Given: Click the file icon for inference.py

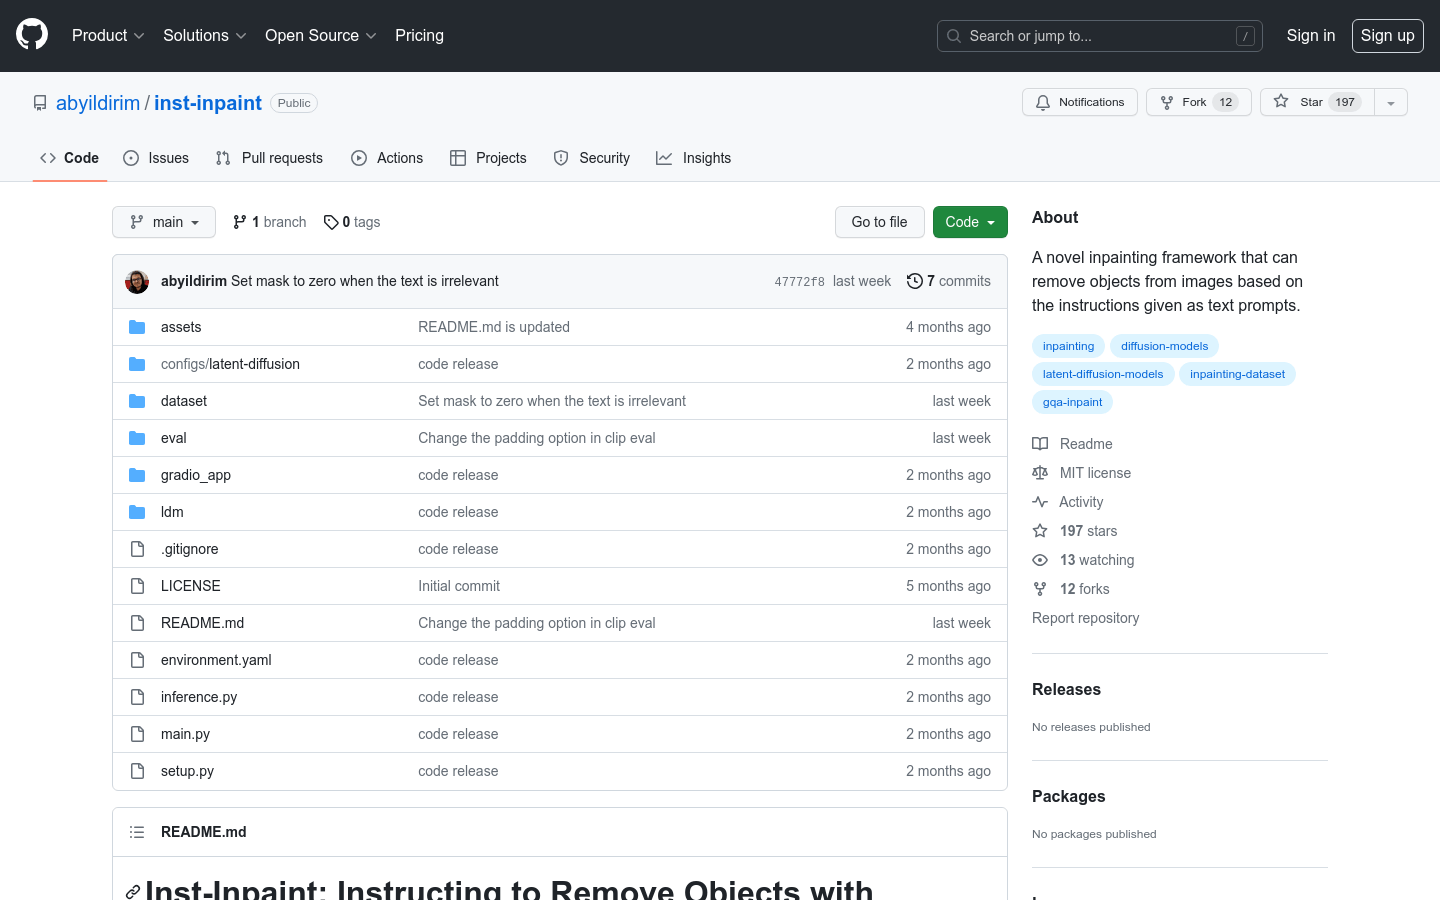Looking at the screenshot, I should pos(137,697).
